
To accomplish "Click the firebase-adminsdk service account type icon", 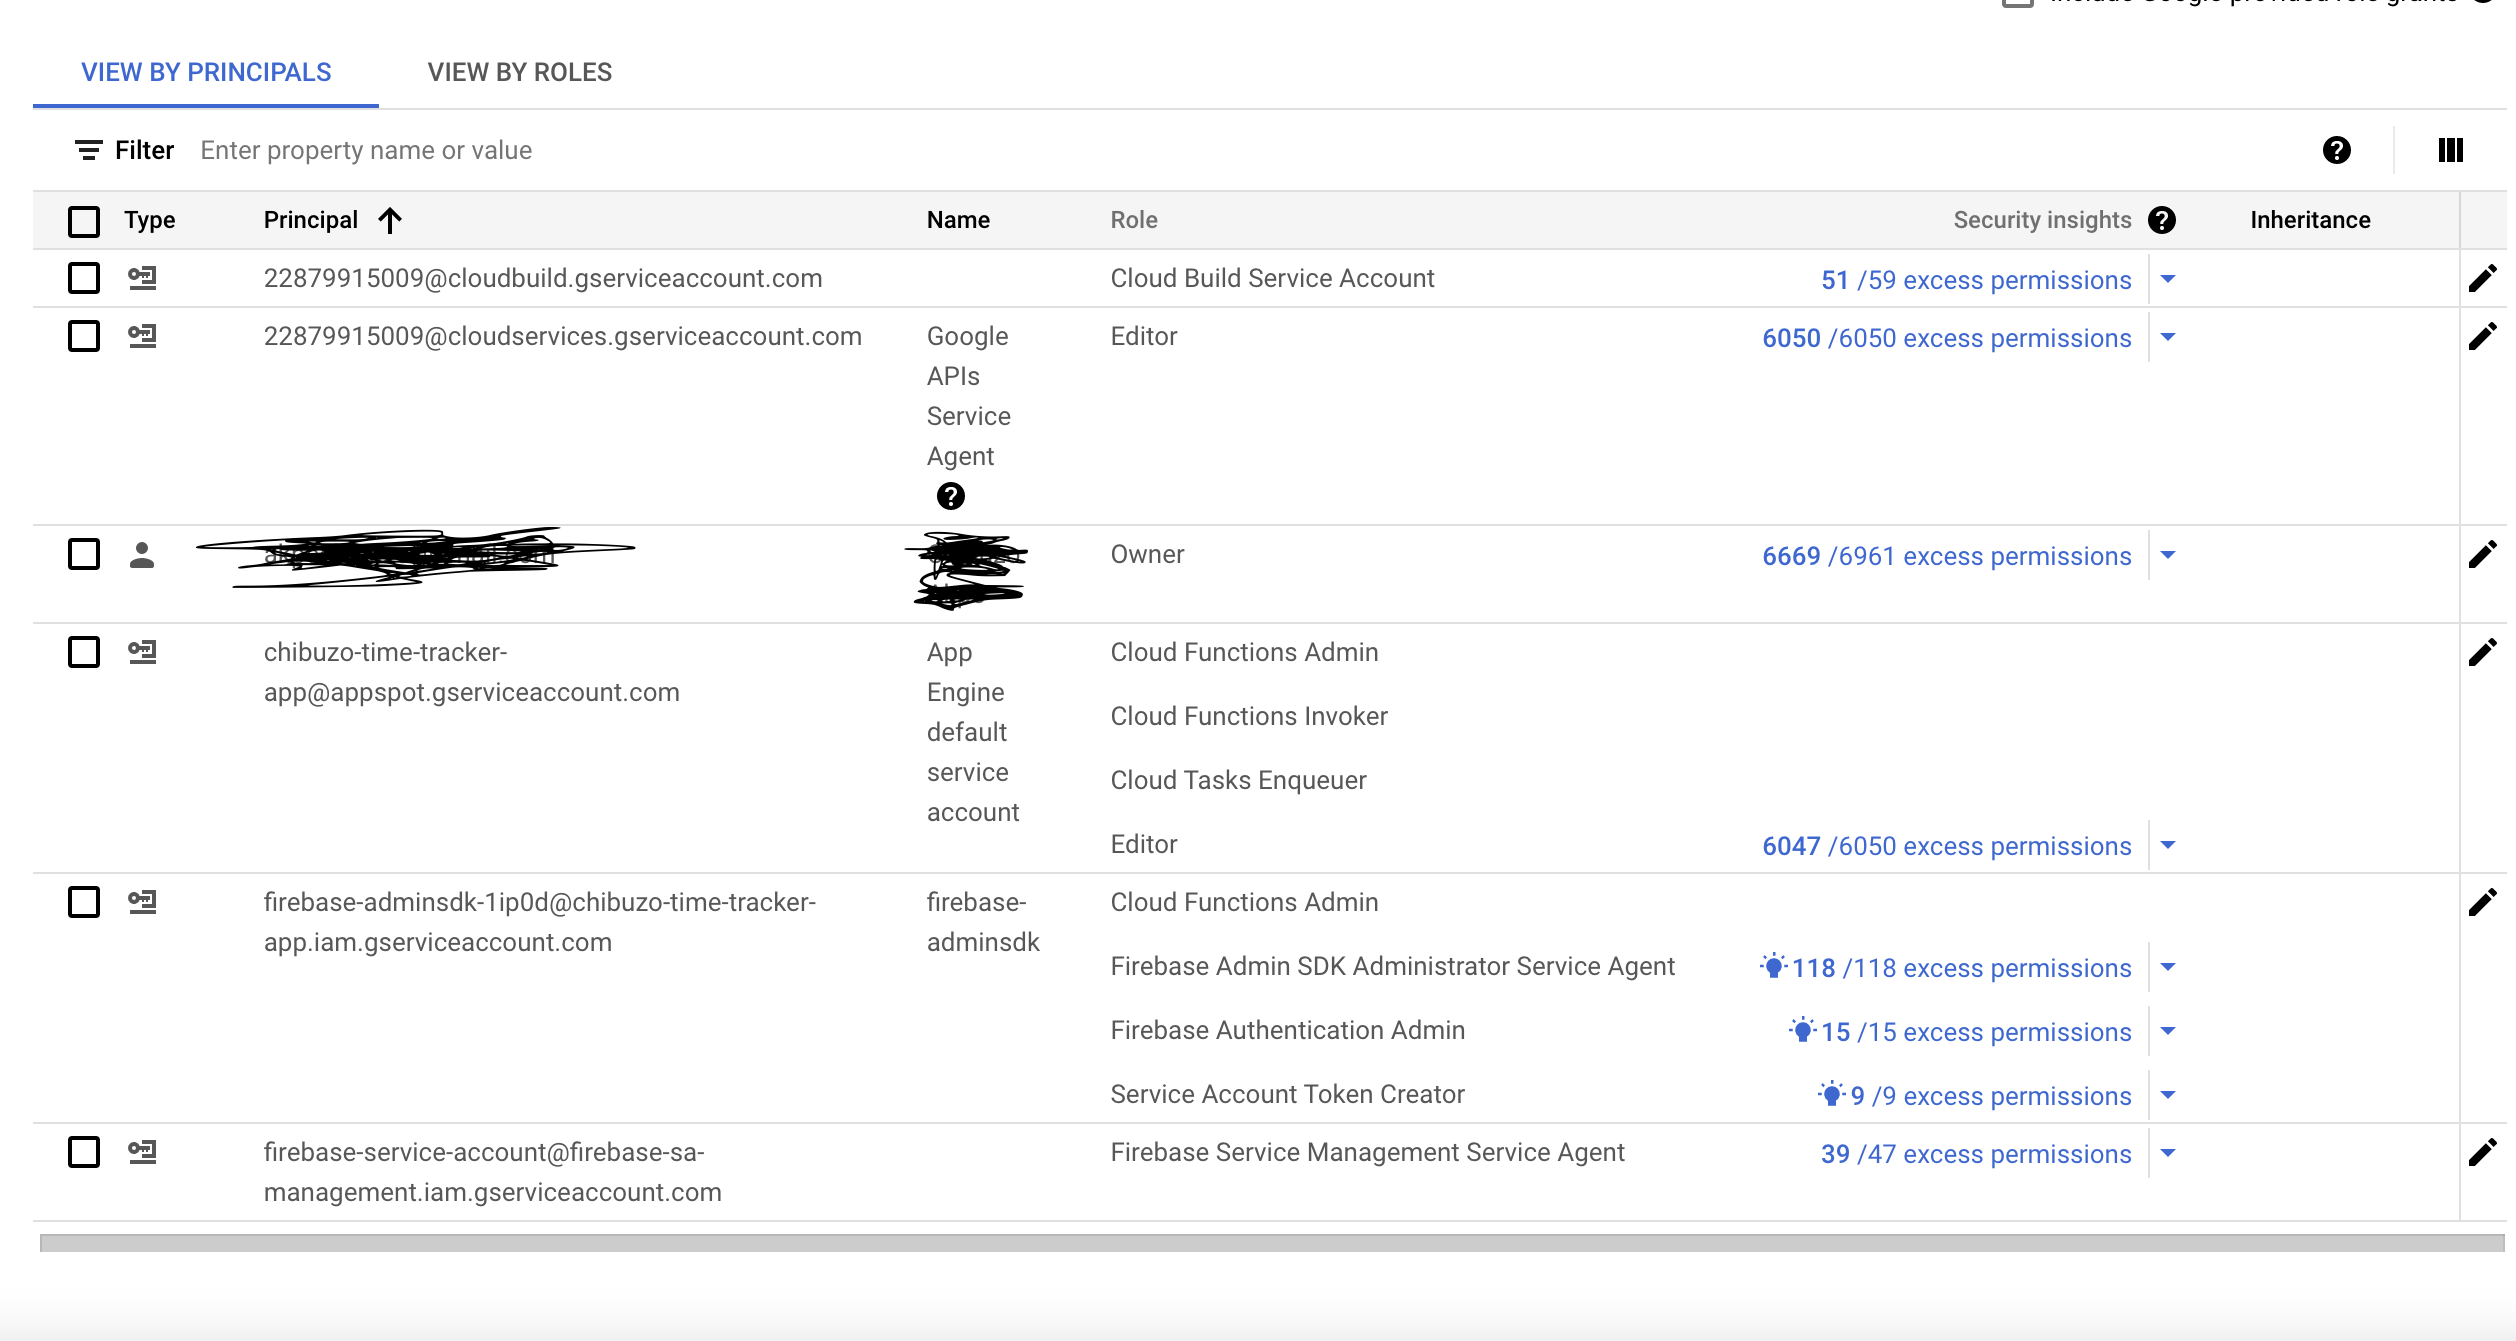I will tap(142, 902).
